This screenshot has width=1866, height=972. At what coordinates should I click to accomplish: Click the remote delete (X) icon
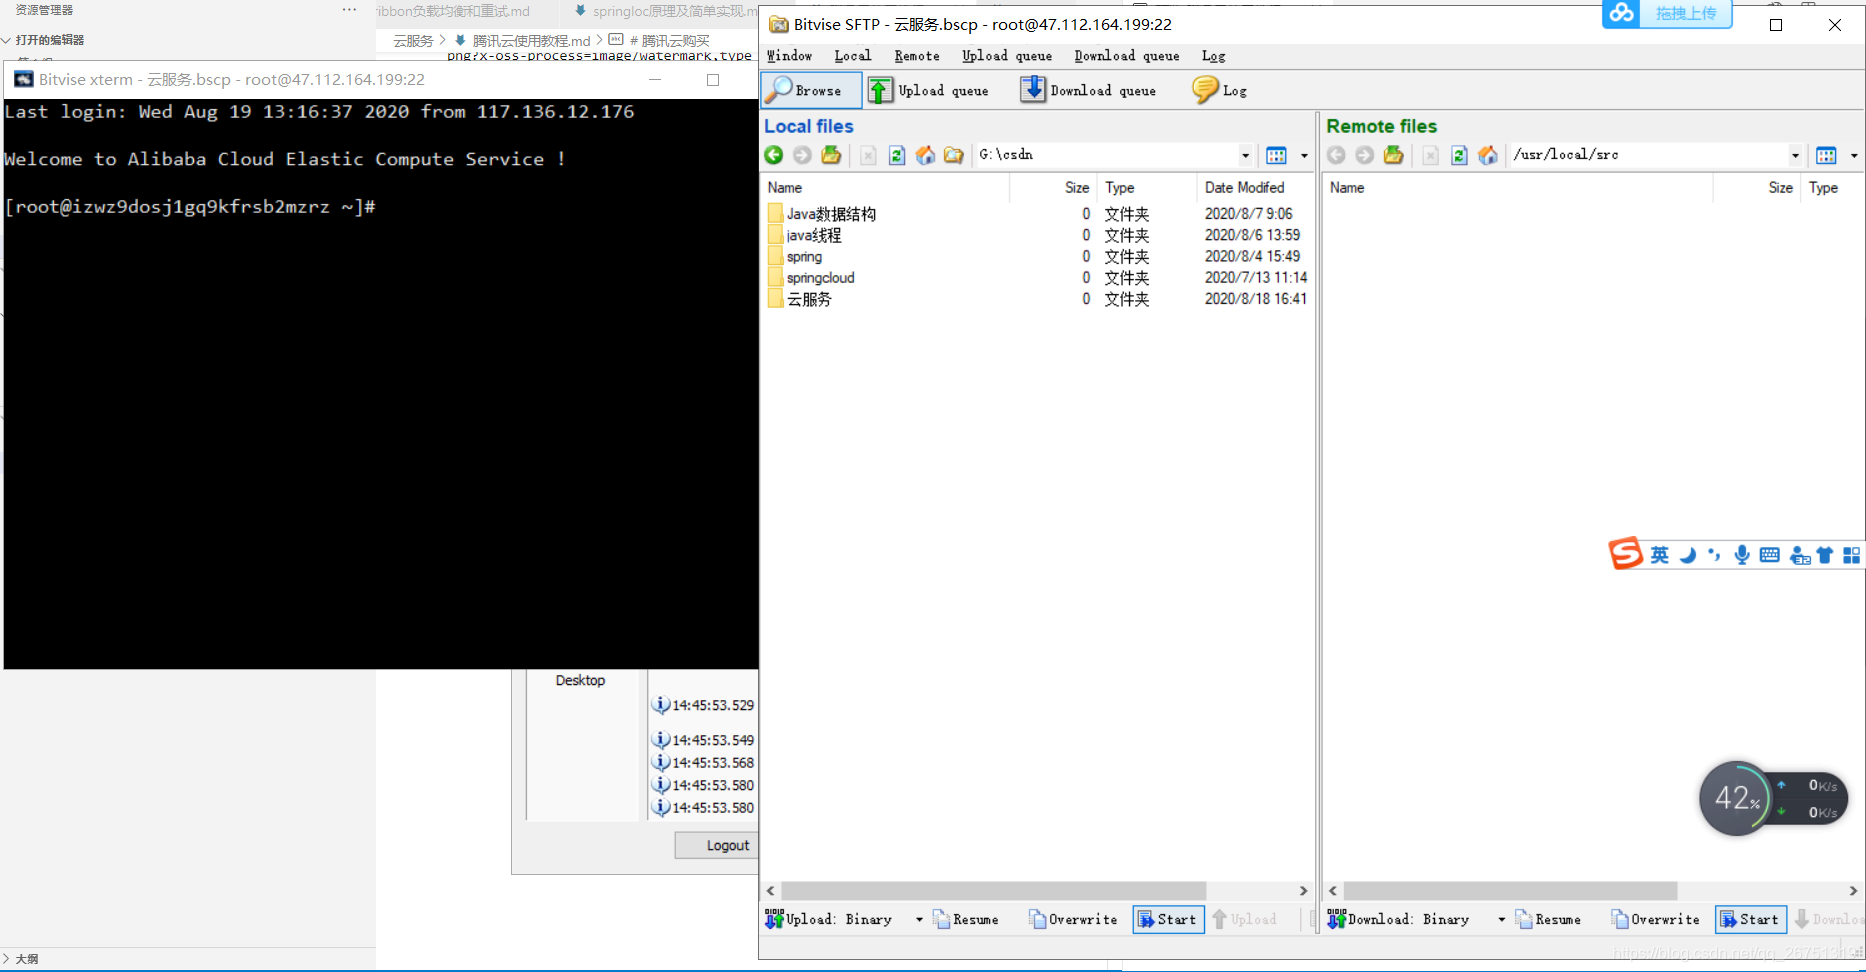[1431, 155]
